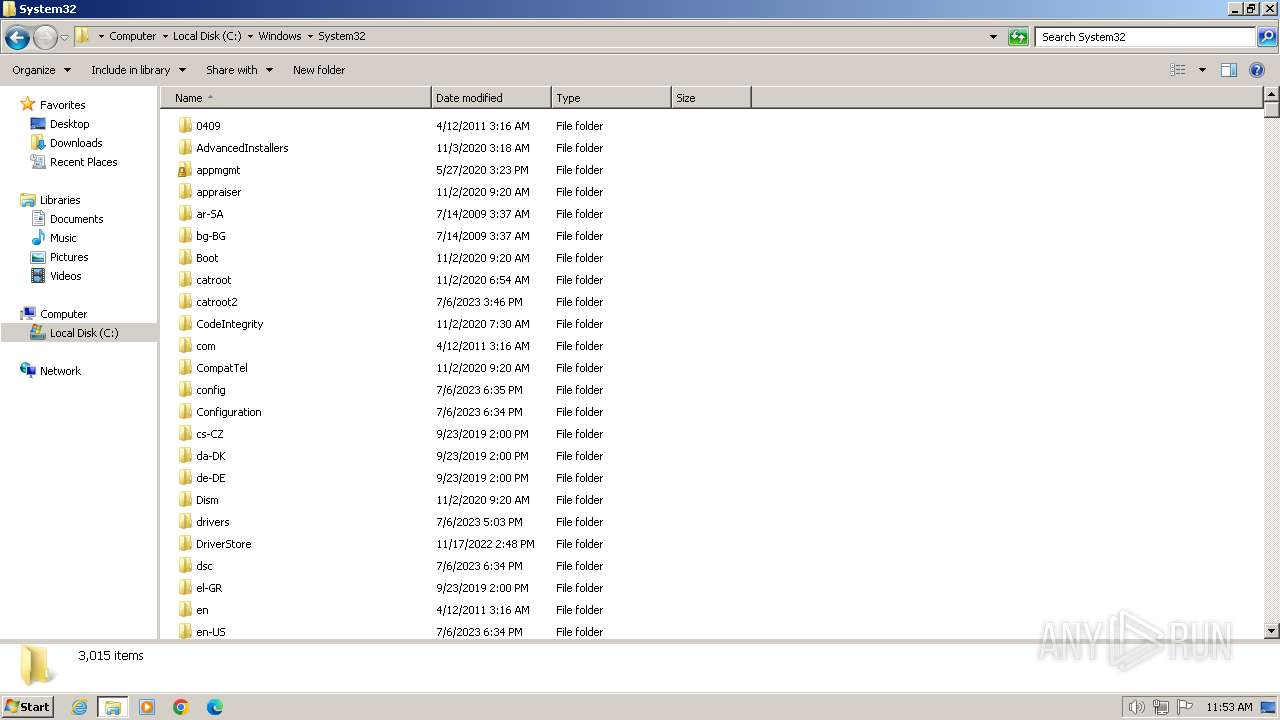Select the config folder icon

(185, 390)
